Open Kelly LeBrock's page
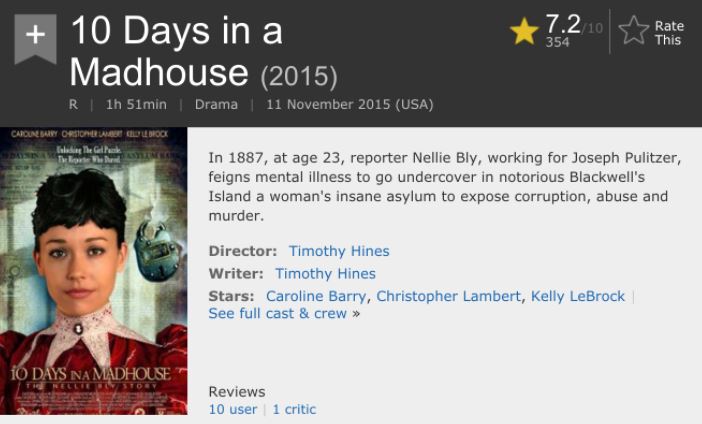Screen dimensions: 702x424 [578, 296]
